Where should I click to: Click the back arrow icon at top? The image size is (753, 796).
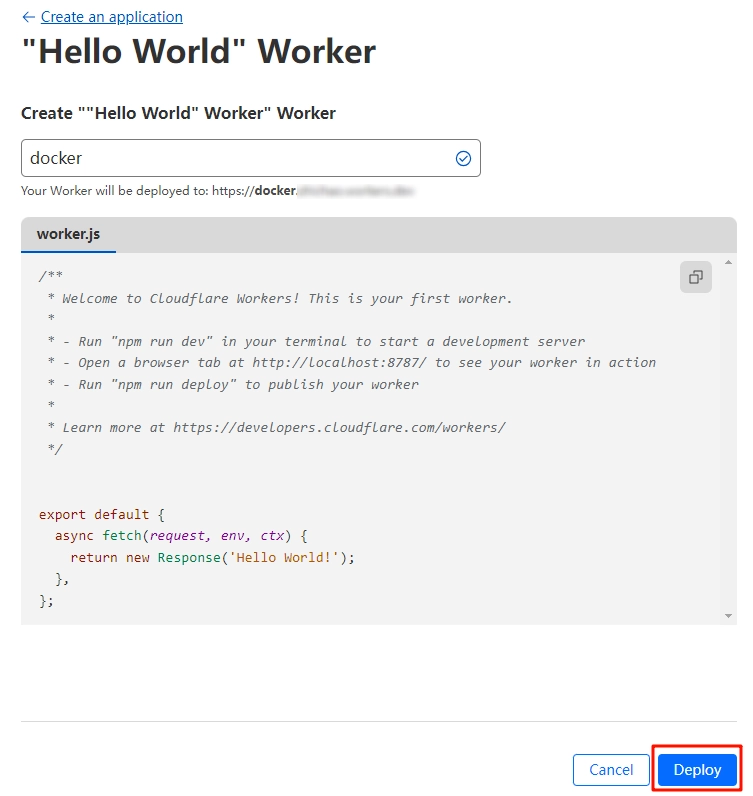(28, 17)
